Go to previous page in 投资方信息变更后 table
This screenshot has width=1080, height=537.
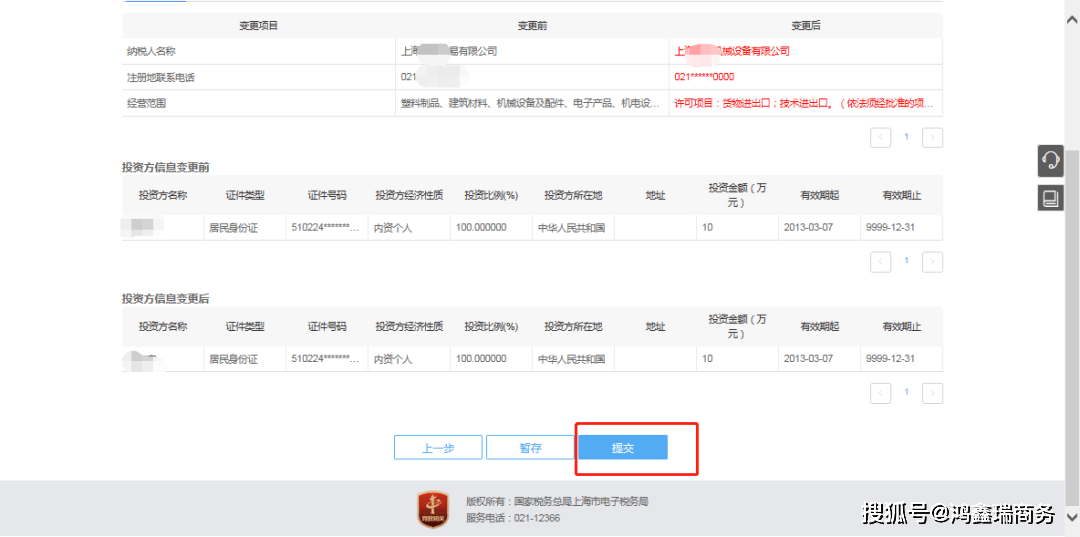click(x=880, y=393)
